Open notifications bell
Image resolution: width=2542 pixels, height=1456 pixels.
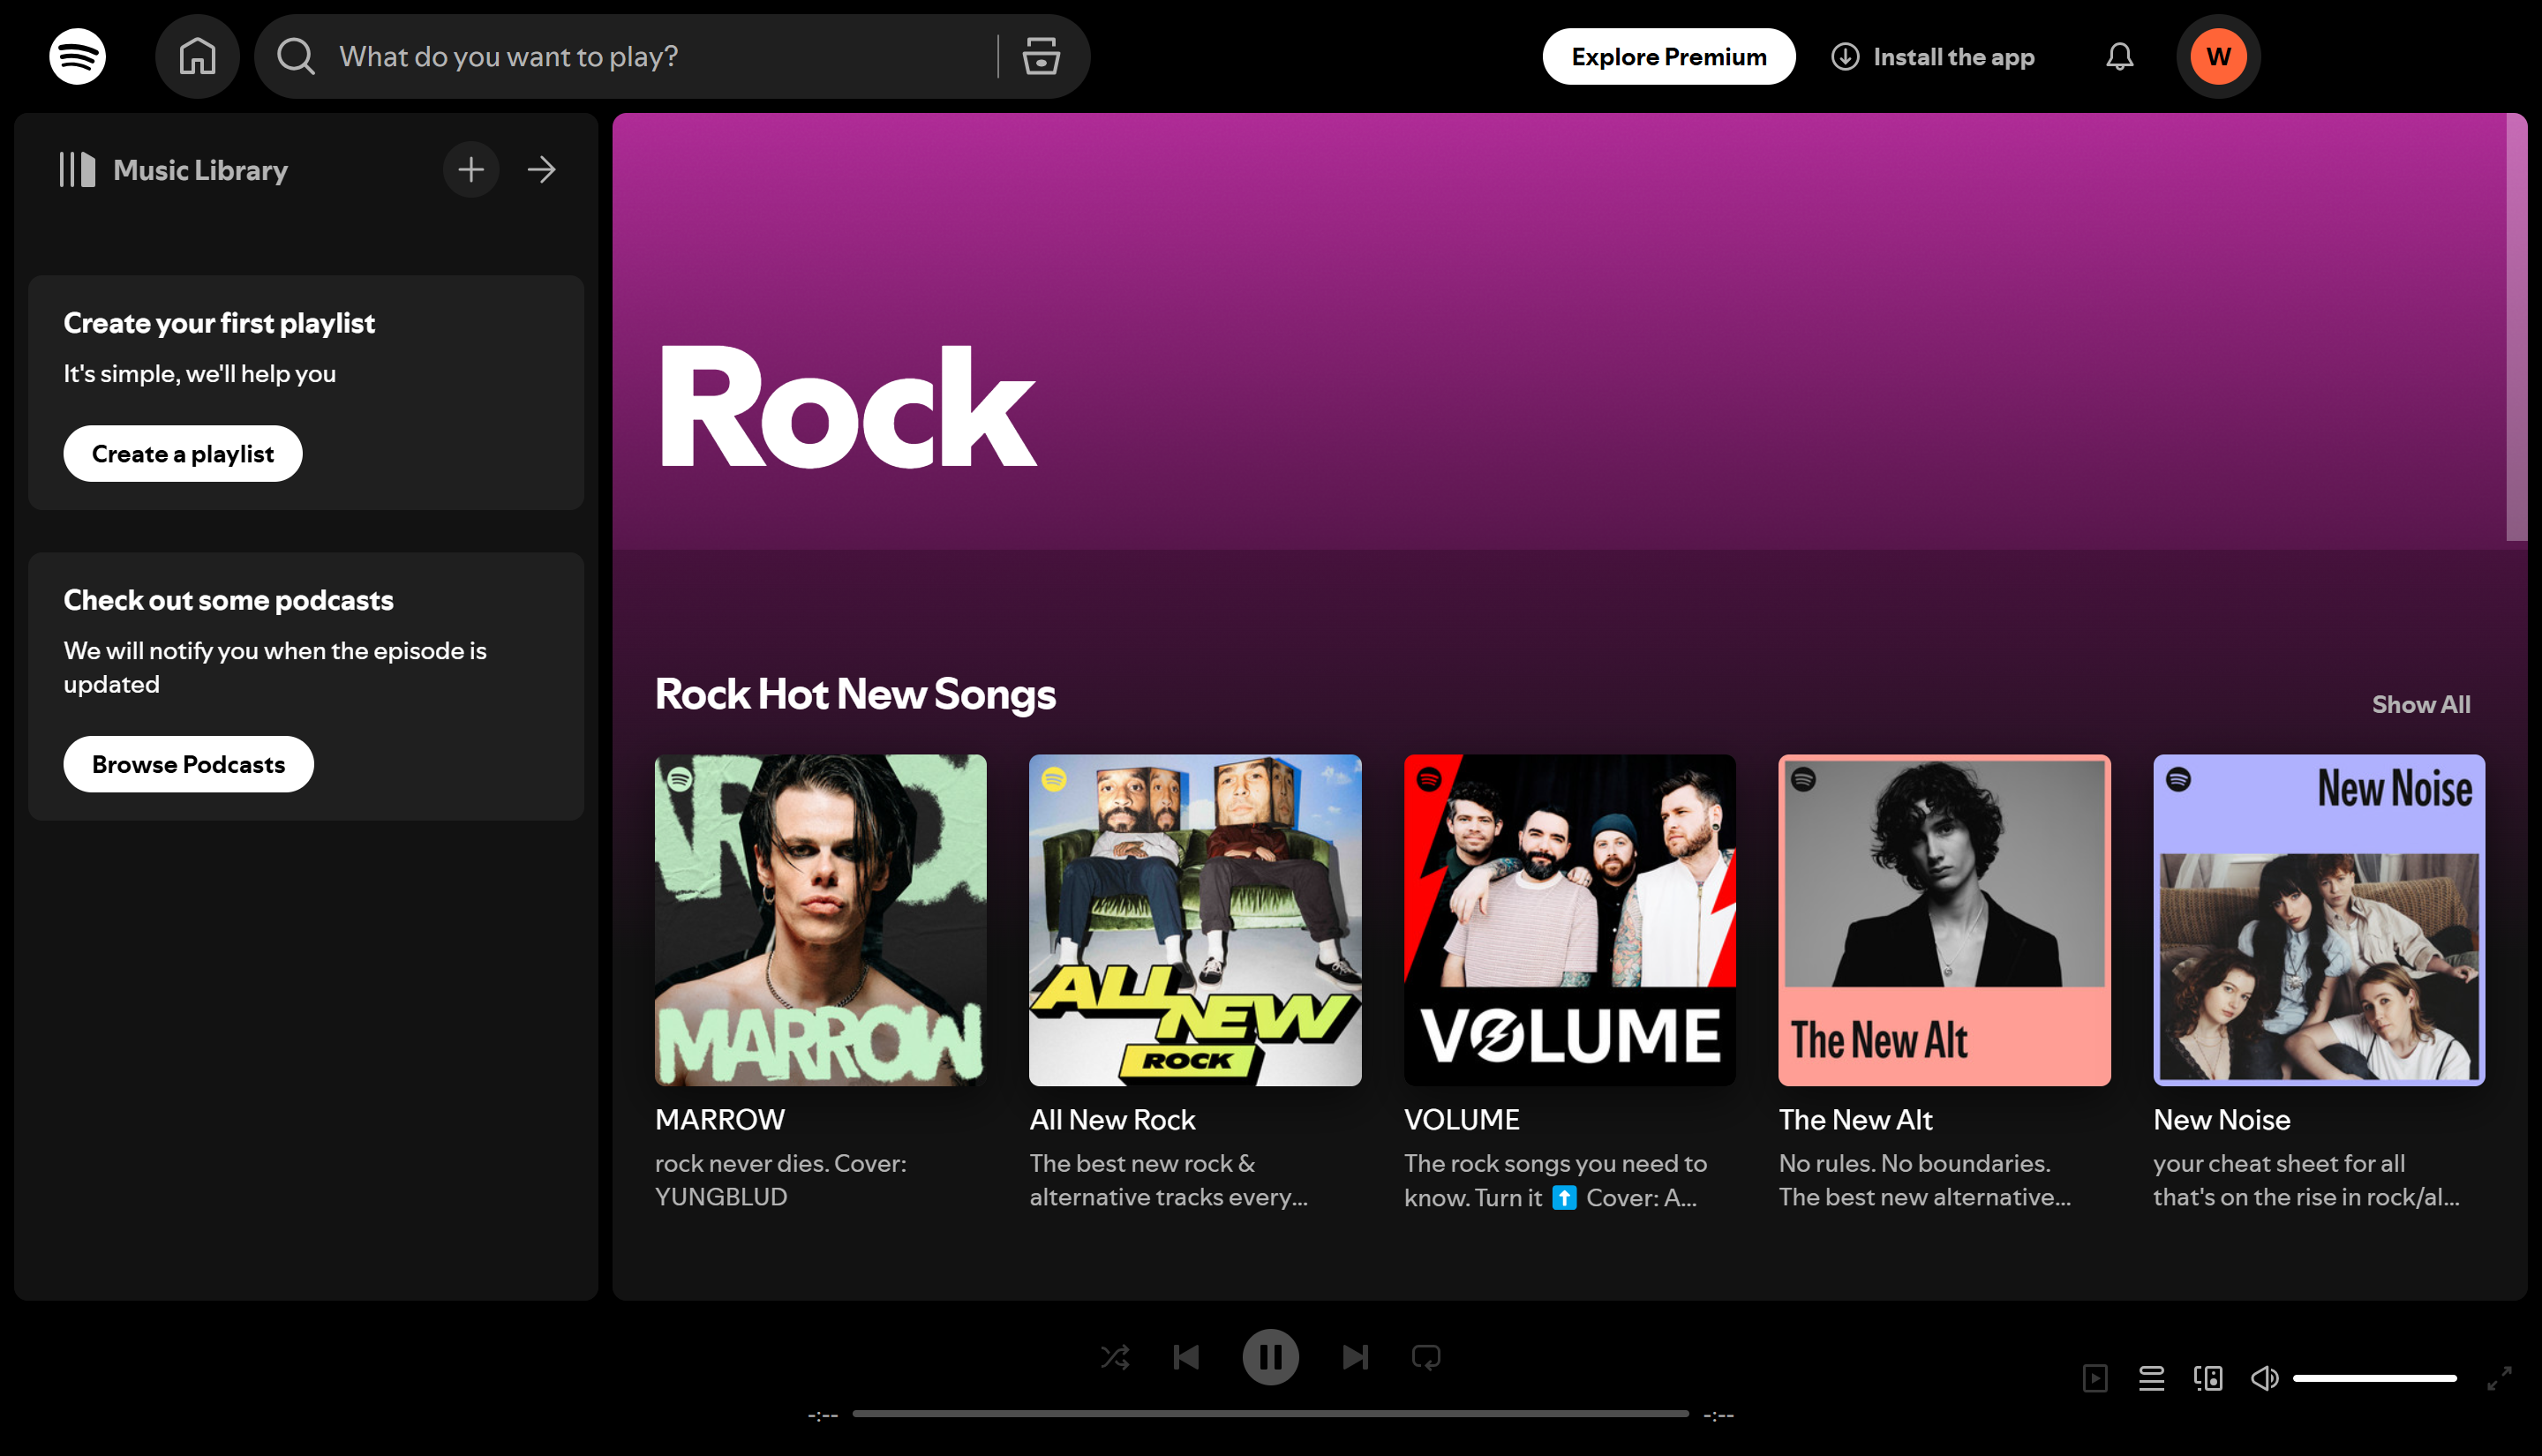[2119, 56]
